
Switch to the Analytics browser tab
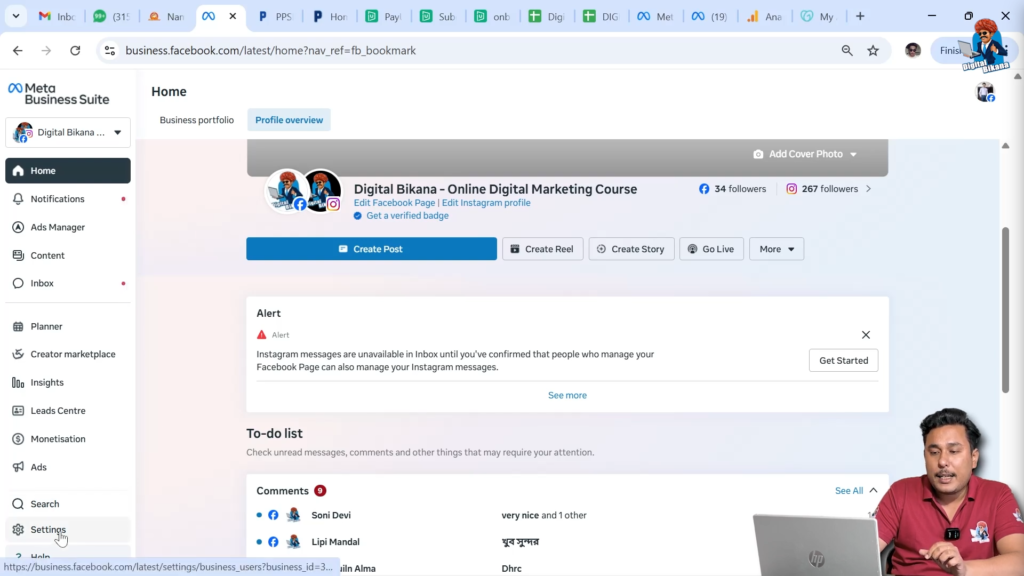click(765, 16)
